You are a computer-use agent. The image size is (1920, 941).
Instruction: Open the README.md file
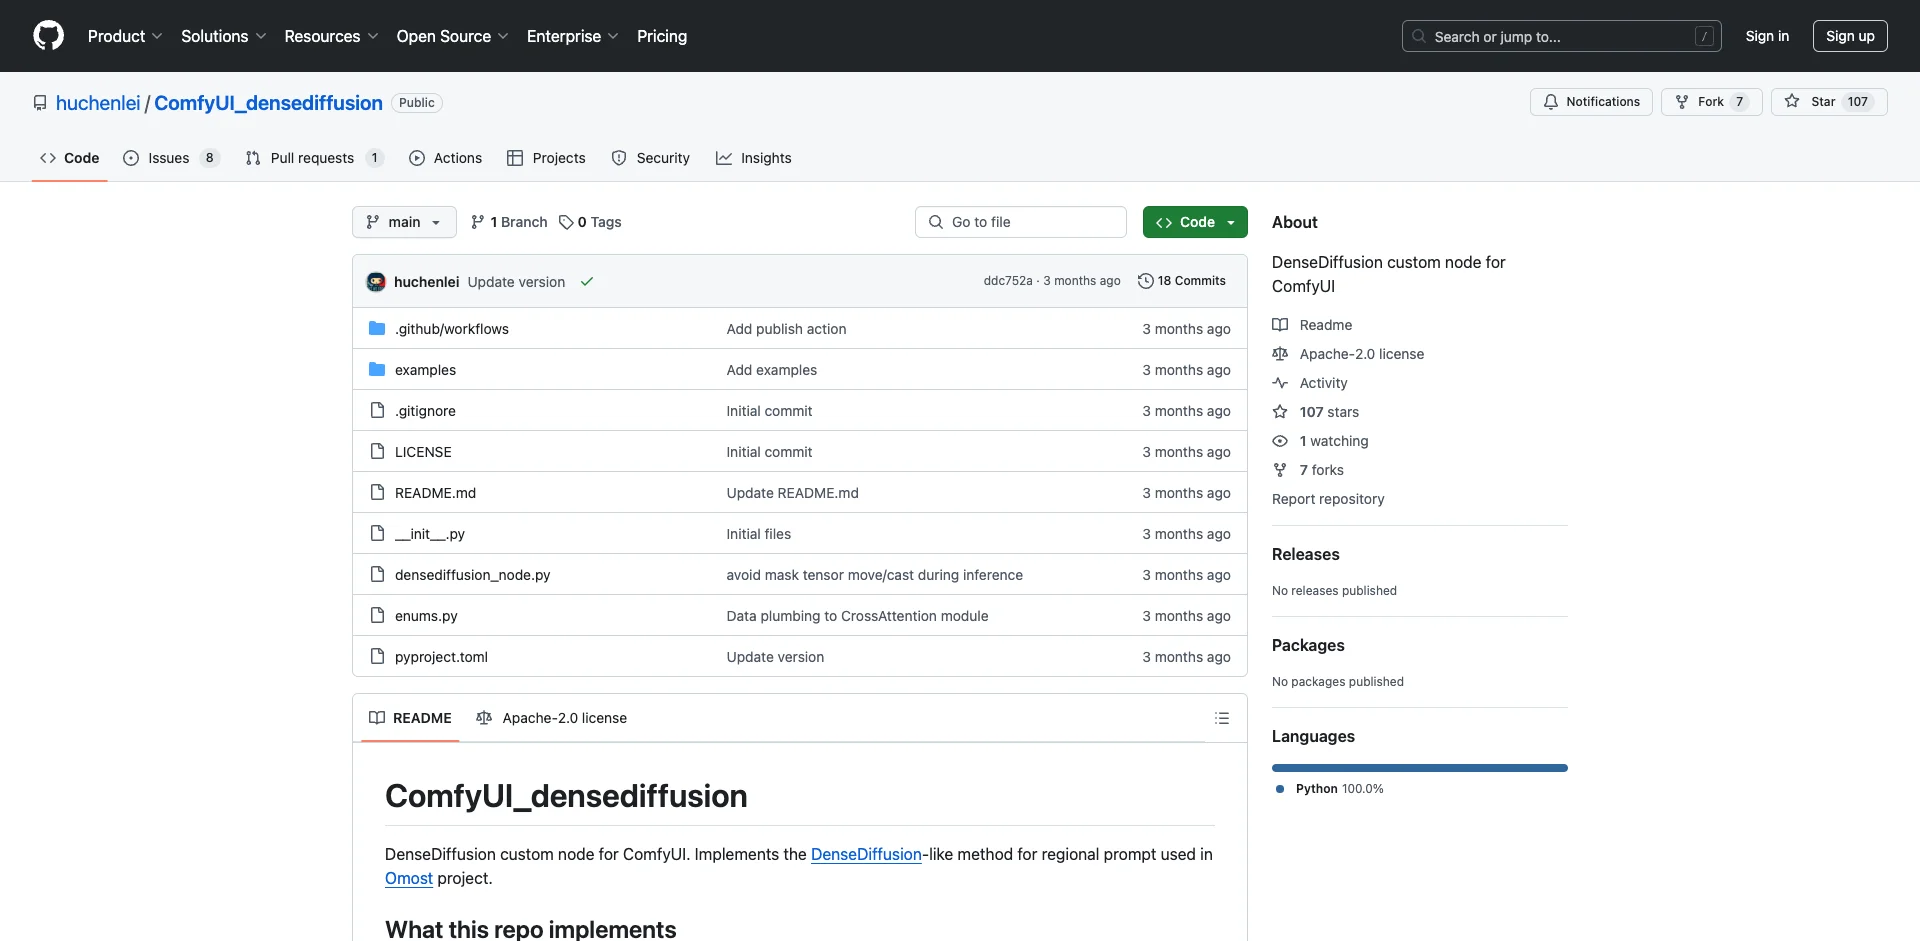click(x=435, y=493)
